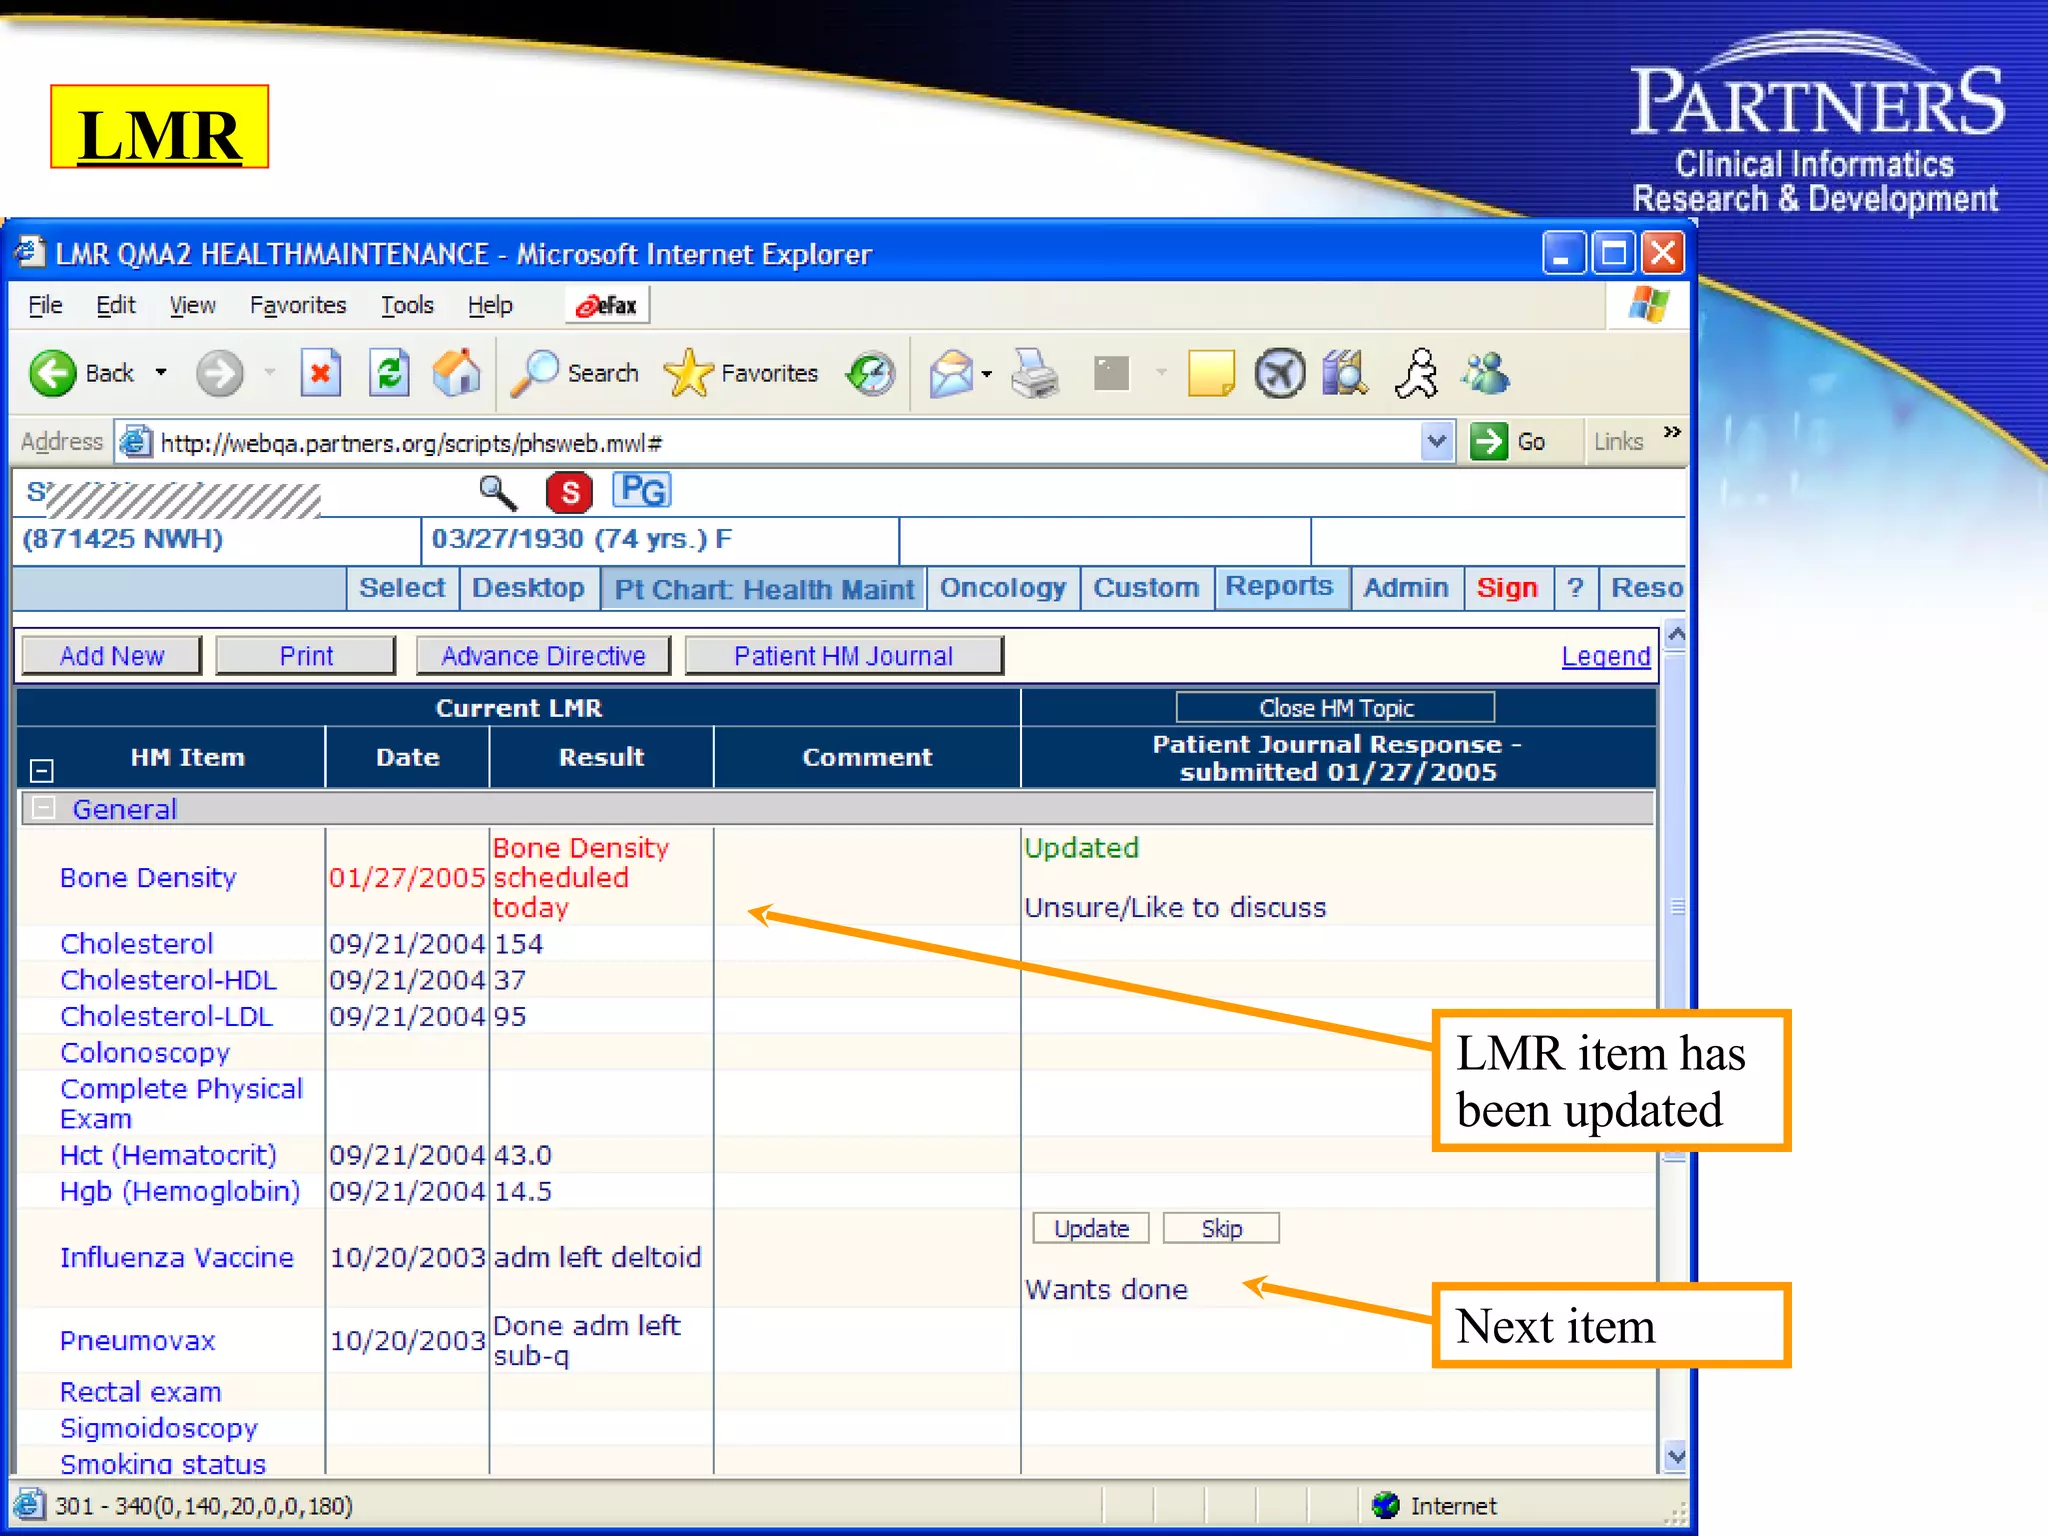Click the two-people Messenger icon

pos(1485,374)
